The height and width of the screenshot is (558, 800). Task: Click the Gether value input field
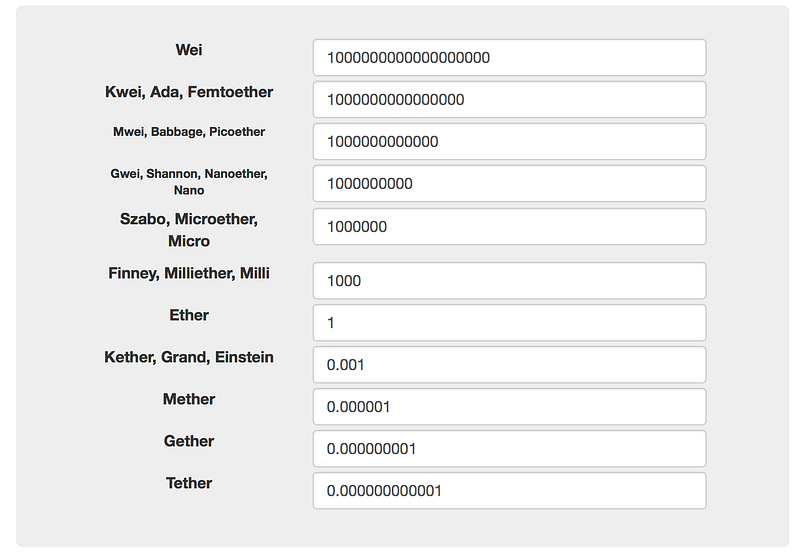pyautogui.click(x=509, y=449)
